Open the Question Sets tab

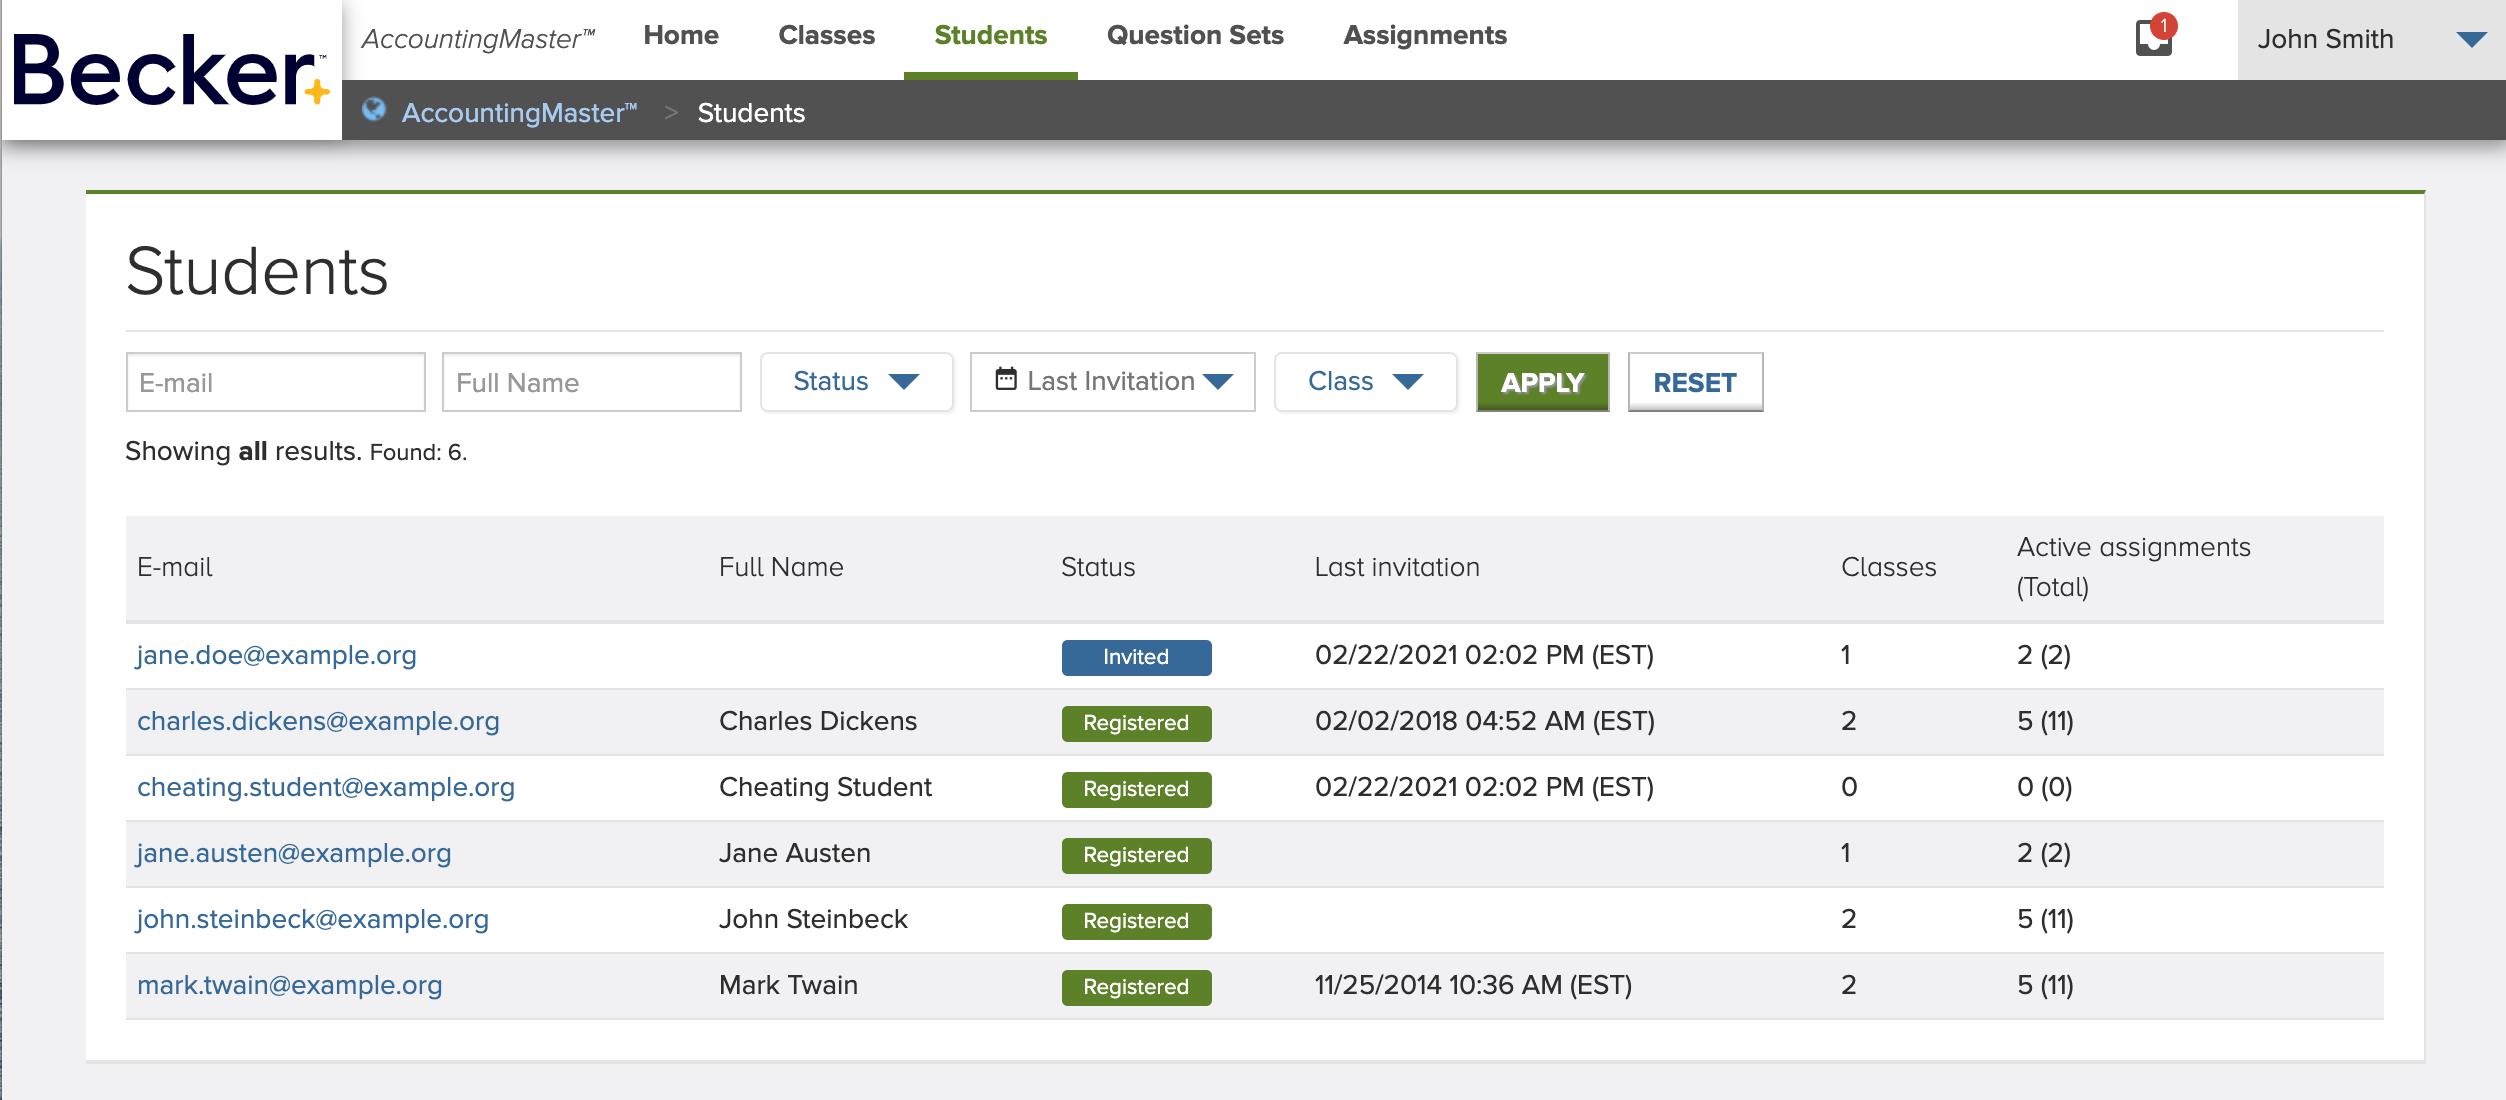pyautogui.click(x=1195, y=36)
